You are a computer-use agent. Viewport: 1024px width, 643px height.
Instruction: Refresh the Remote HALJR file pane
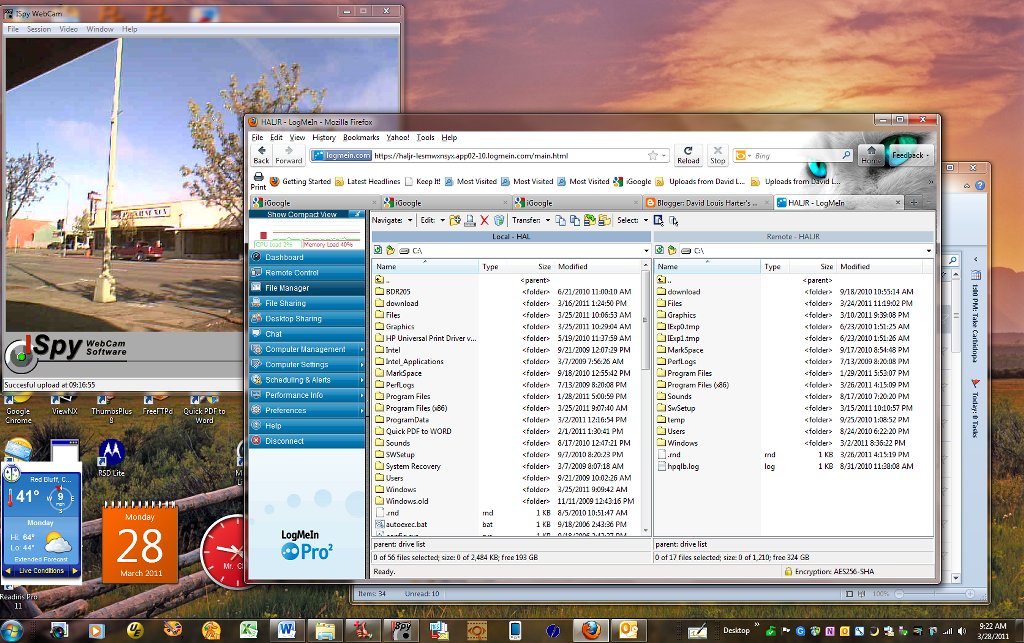(x=660, y=251)
